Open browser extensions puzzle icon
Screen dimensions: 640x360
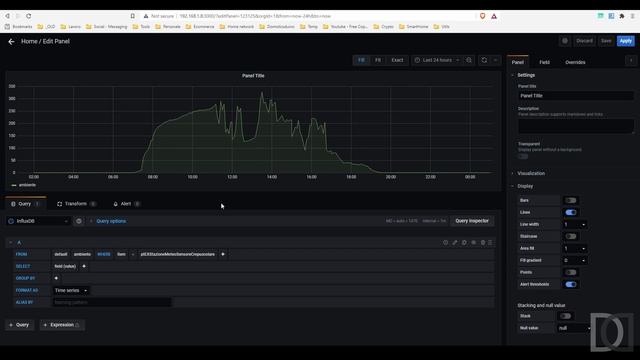(622, 16)
